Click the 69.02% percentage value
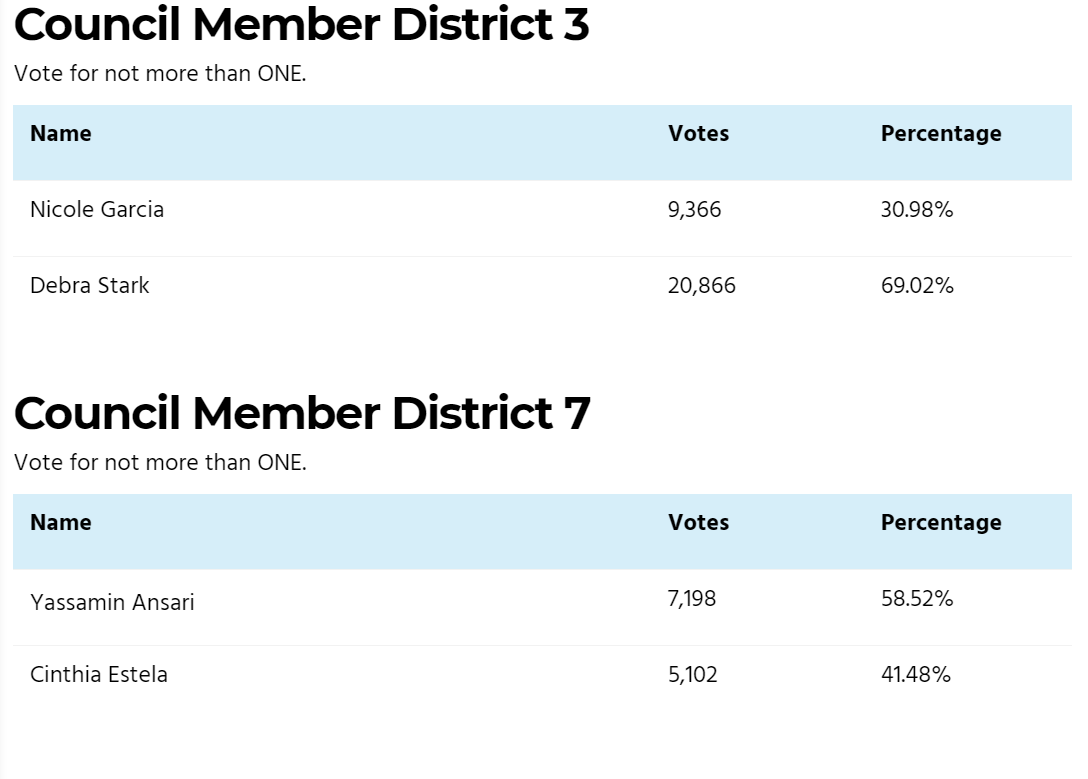 (x=917, y=286)
